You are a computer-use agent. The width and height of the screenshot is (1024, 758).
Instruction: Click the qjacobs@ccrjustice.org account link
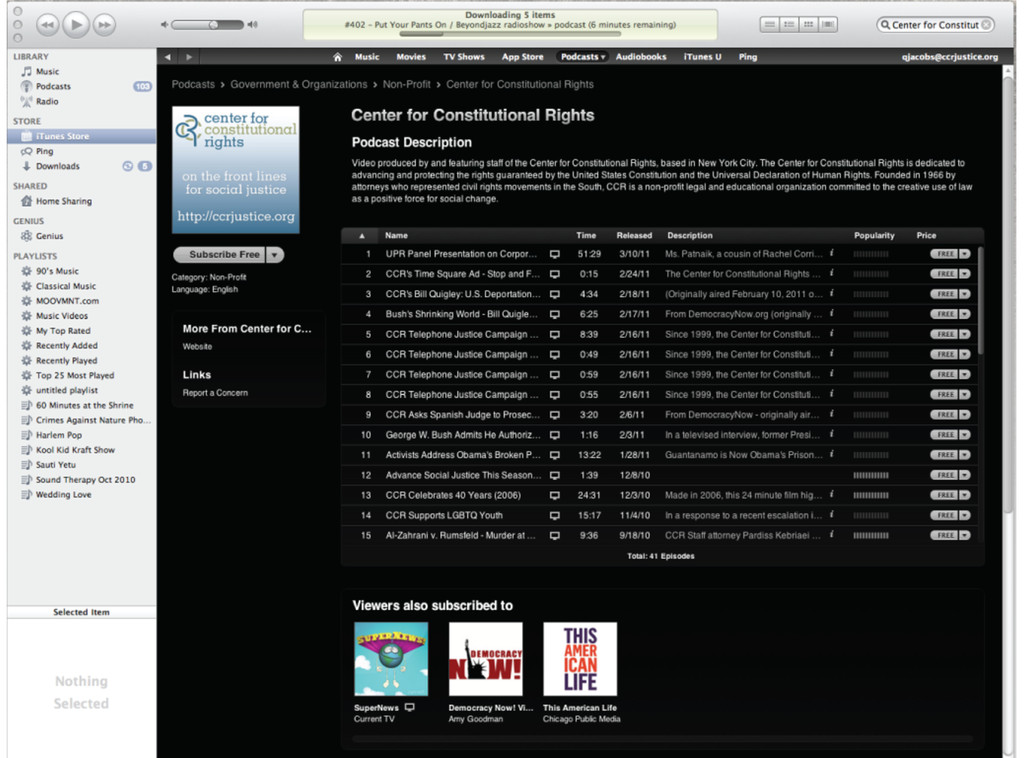coord(950,57)
